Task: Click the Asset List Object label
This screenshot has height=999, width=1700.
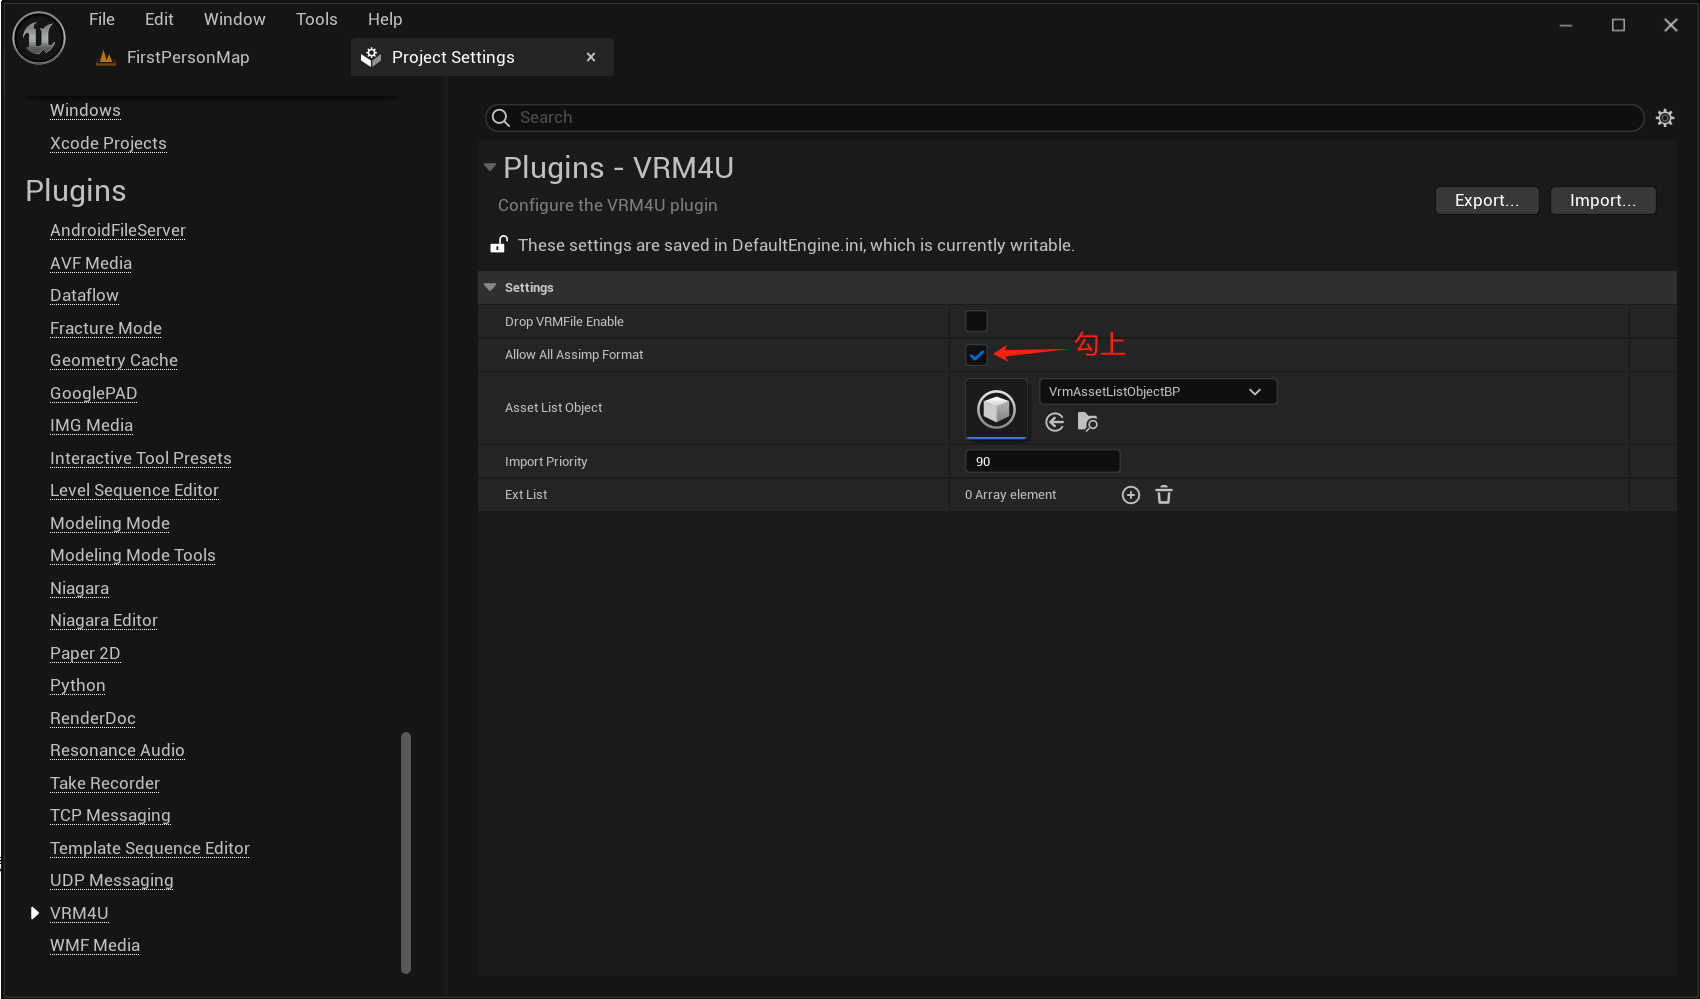Action: pos(553,408)
